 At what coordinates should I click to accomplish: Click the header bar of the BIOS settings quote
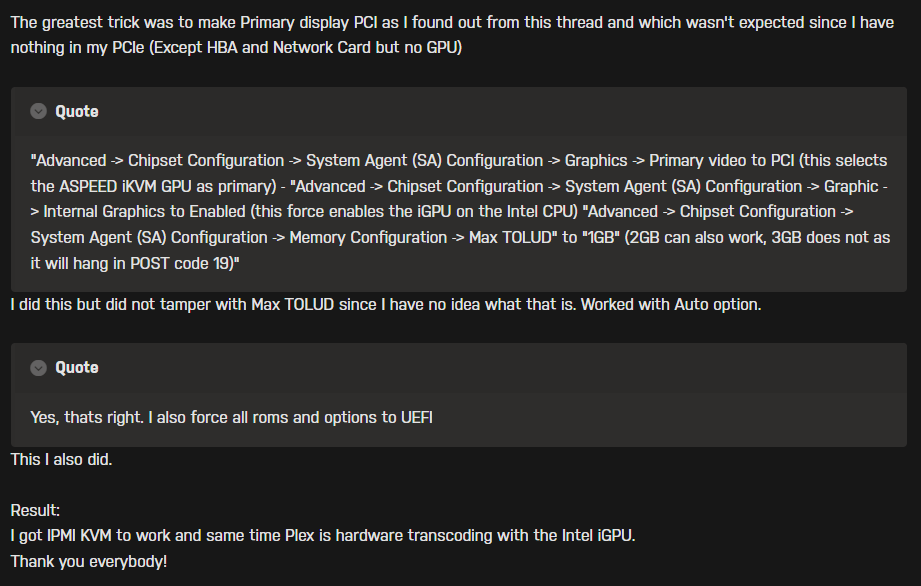(459, 112)
